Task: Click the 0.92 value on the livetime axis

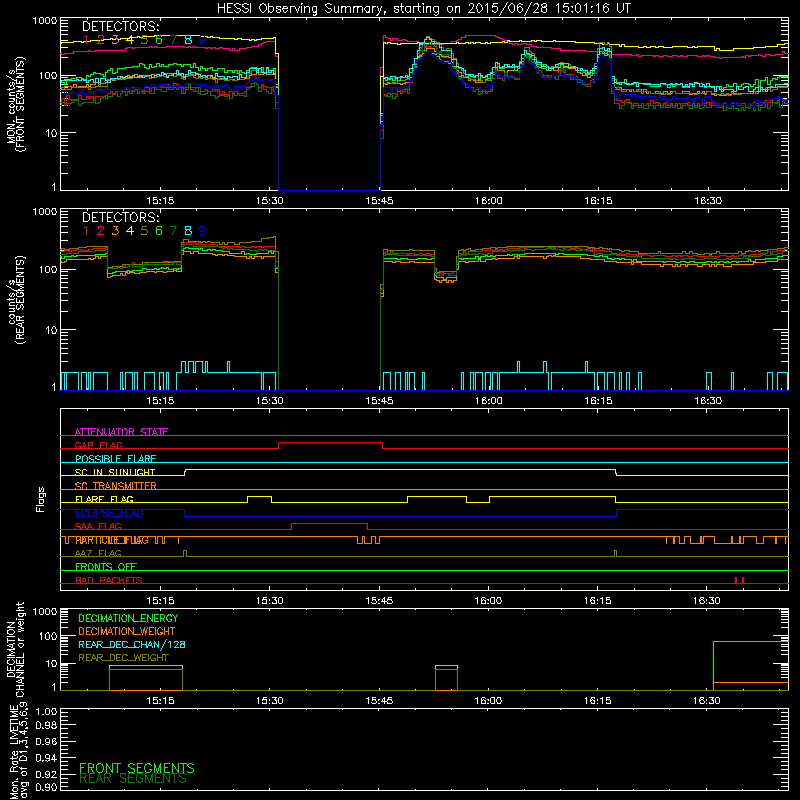Action: (x=46, y=774)
